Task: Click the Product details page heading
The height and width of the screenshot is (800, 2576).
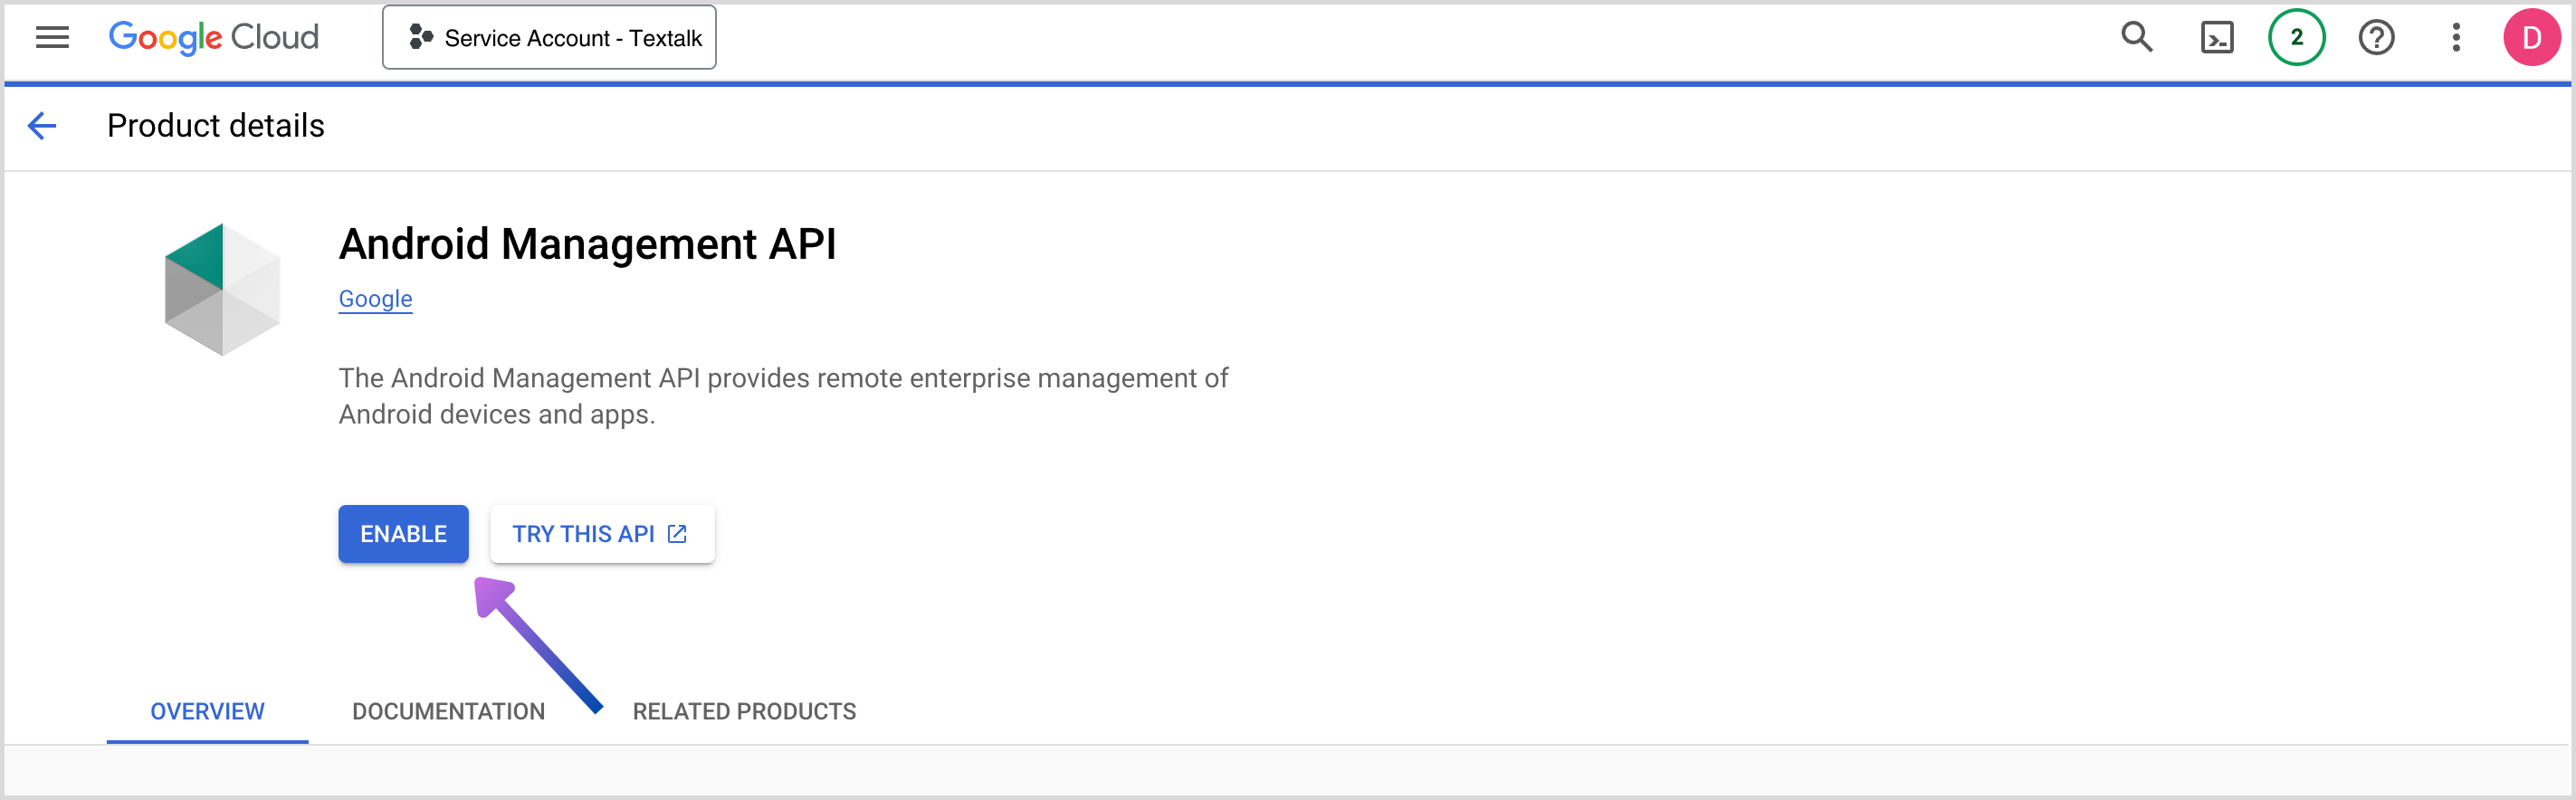Action: 216,126
